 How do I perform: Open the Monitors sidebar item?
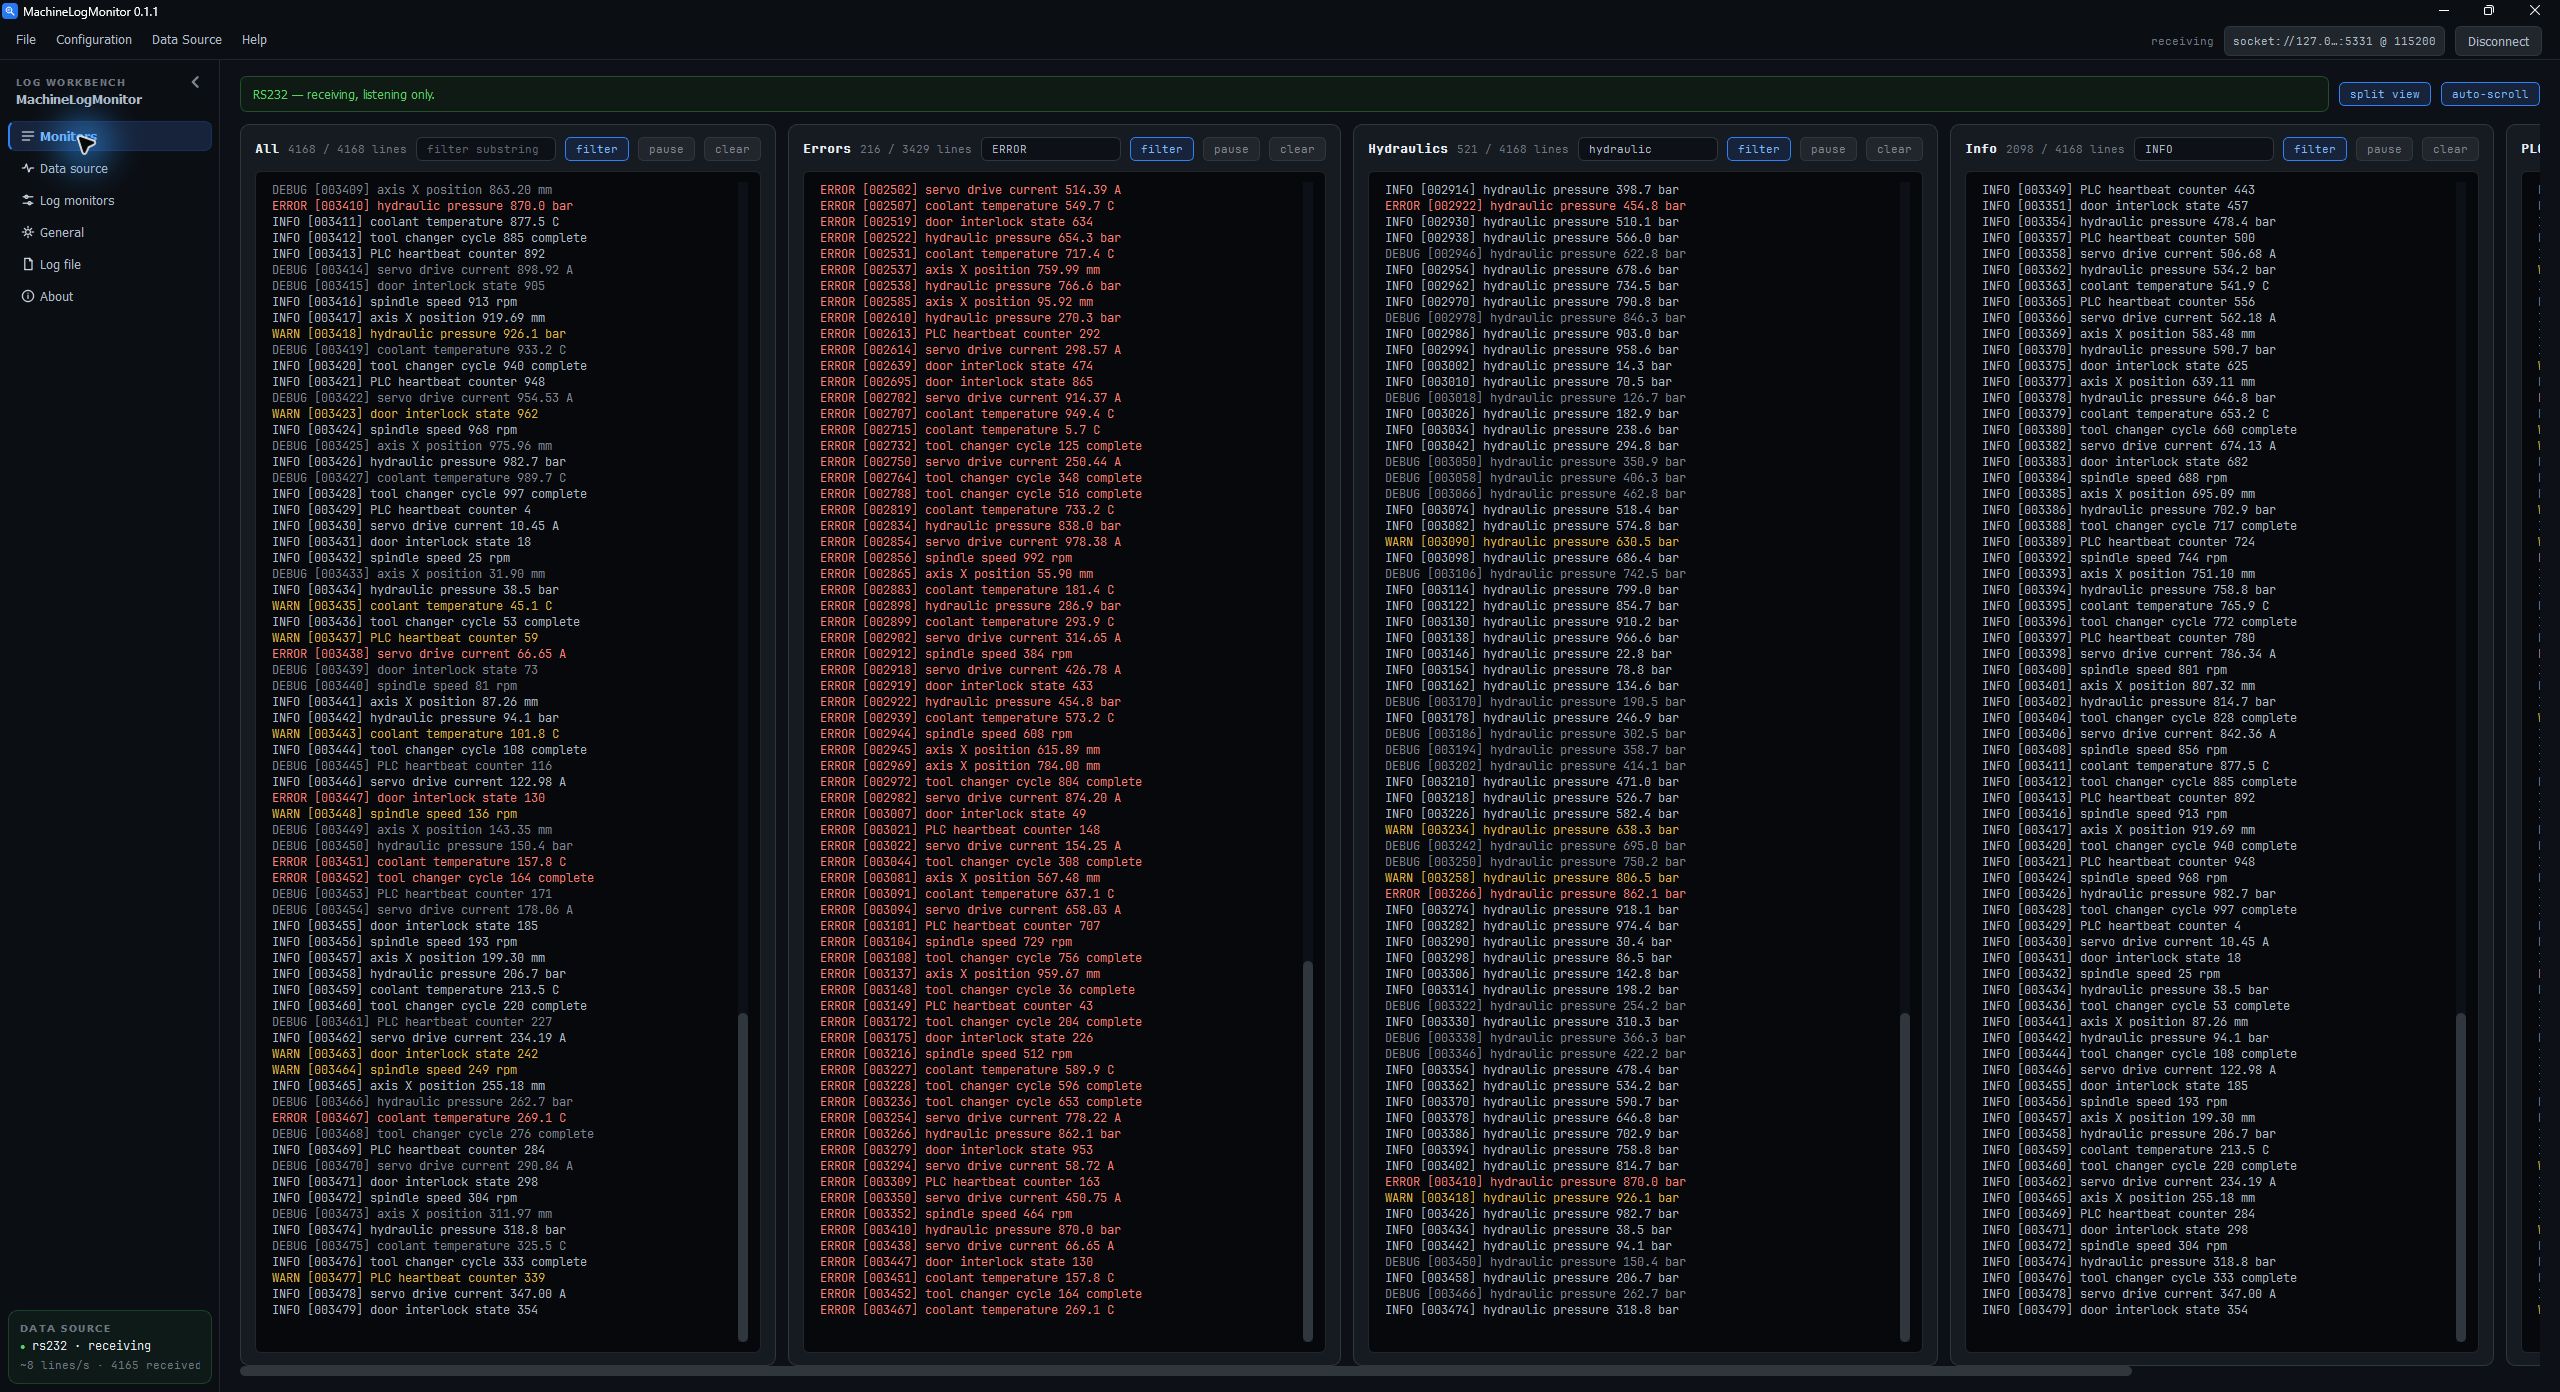(110, 136)
